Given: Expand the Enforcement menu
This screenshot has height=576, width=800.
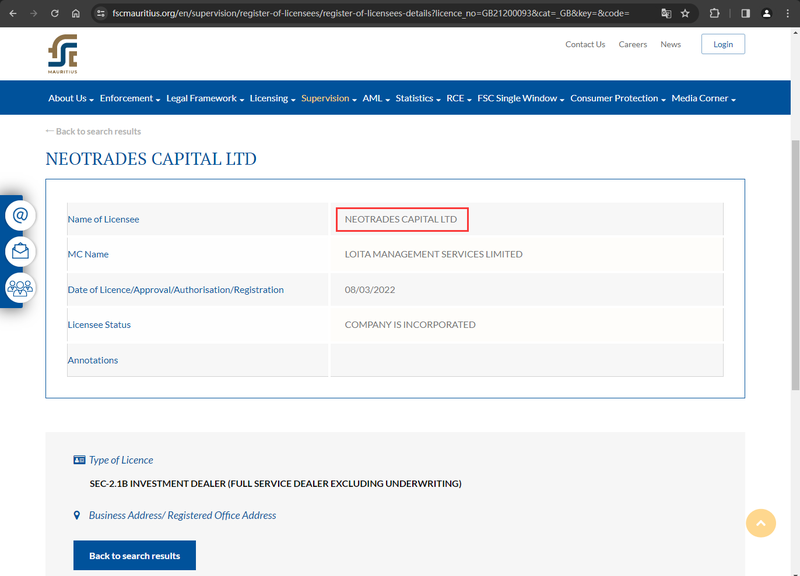Looking at the screenshot, I should pyautogui.click(x=130, y=98).
